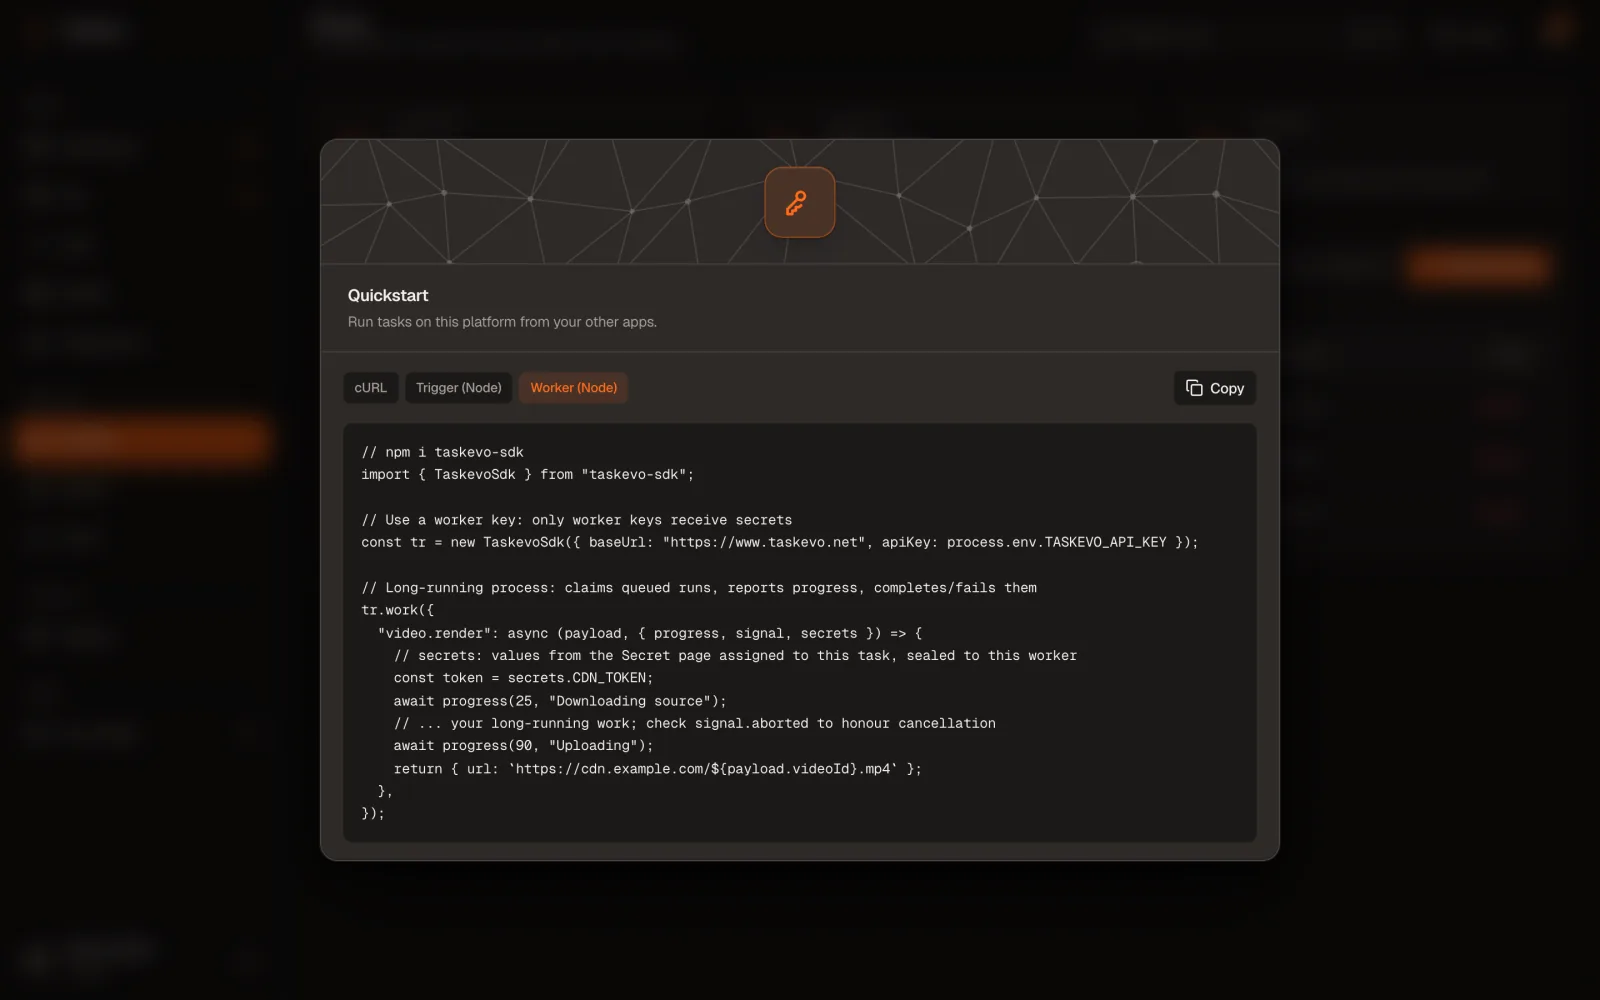
Task: Click the "// npm i taskevo-sdk" comment line
Action: 442,452
